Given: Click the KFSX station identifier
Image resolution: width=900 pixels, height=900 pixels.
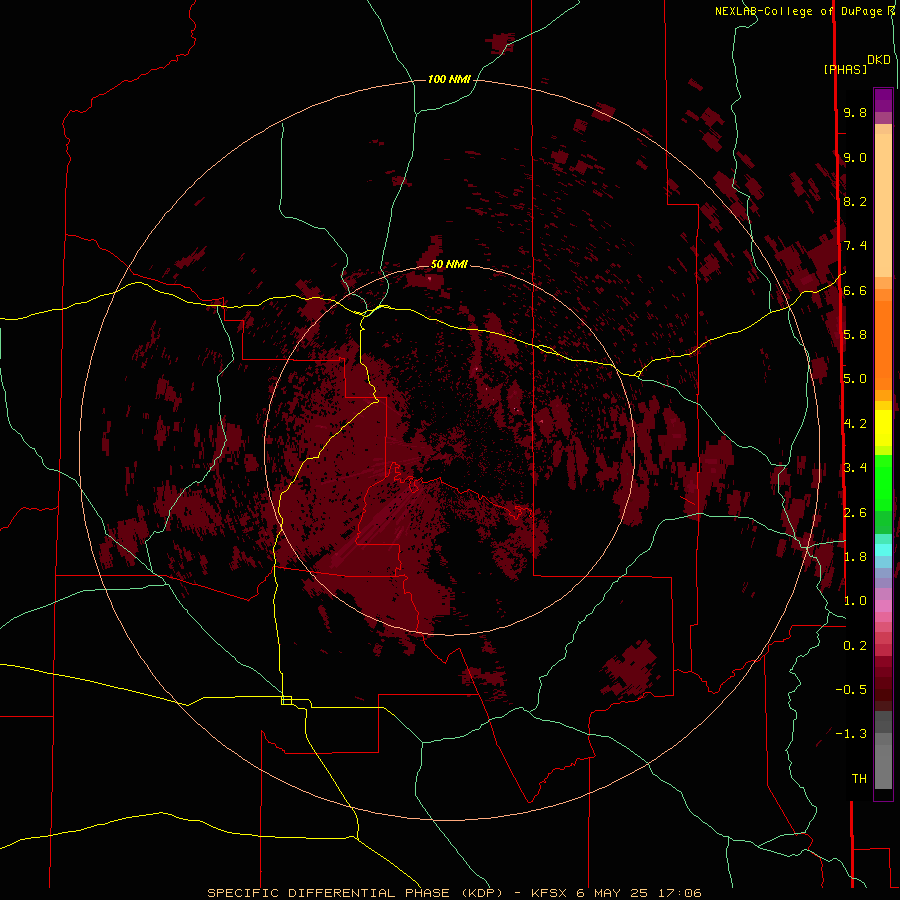Looking at the screenshot, I should point(549,893).
